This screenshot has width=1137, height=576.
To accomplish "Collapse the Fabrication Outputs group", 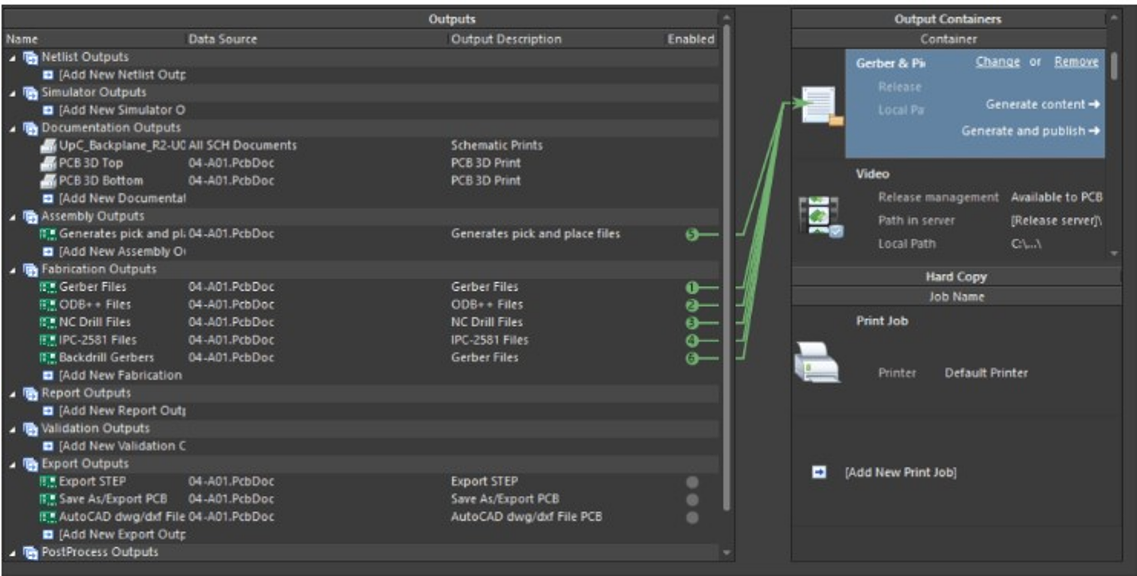I will tap(12, 269).
